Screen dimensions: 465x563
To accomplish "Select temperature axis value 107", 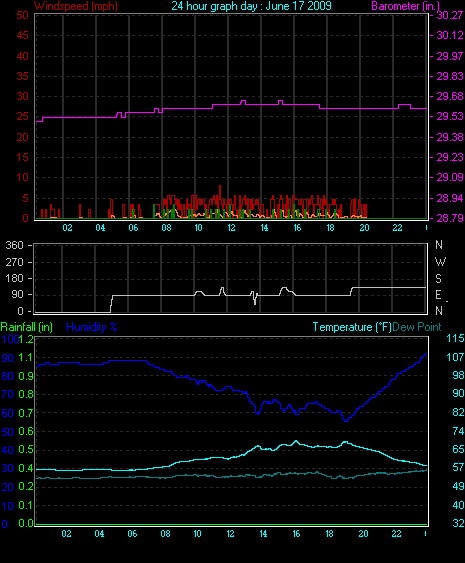I will click(x=455, y=357).
